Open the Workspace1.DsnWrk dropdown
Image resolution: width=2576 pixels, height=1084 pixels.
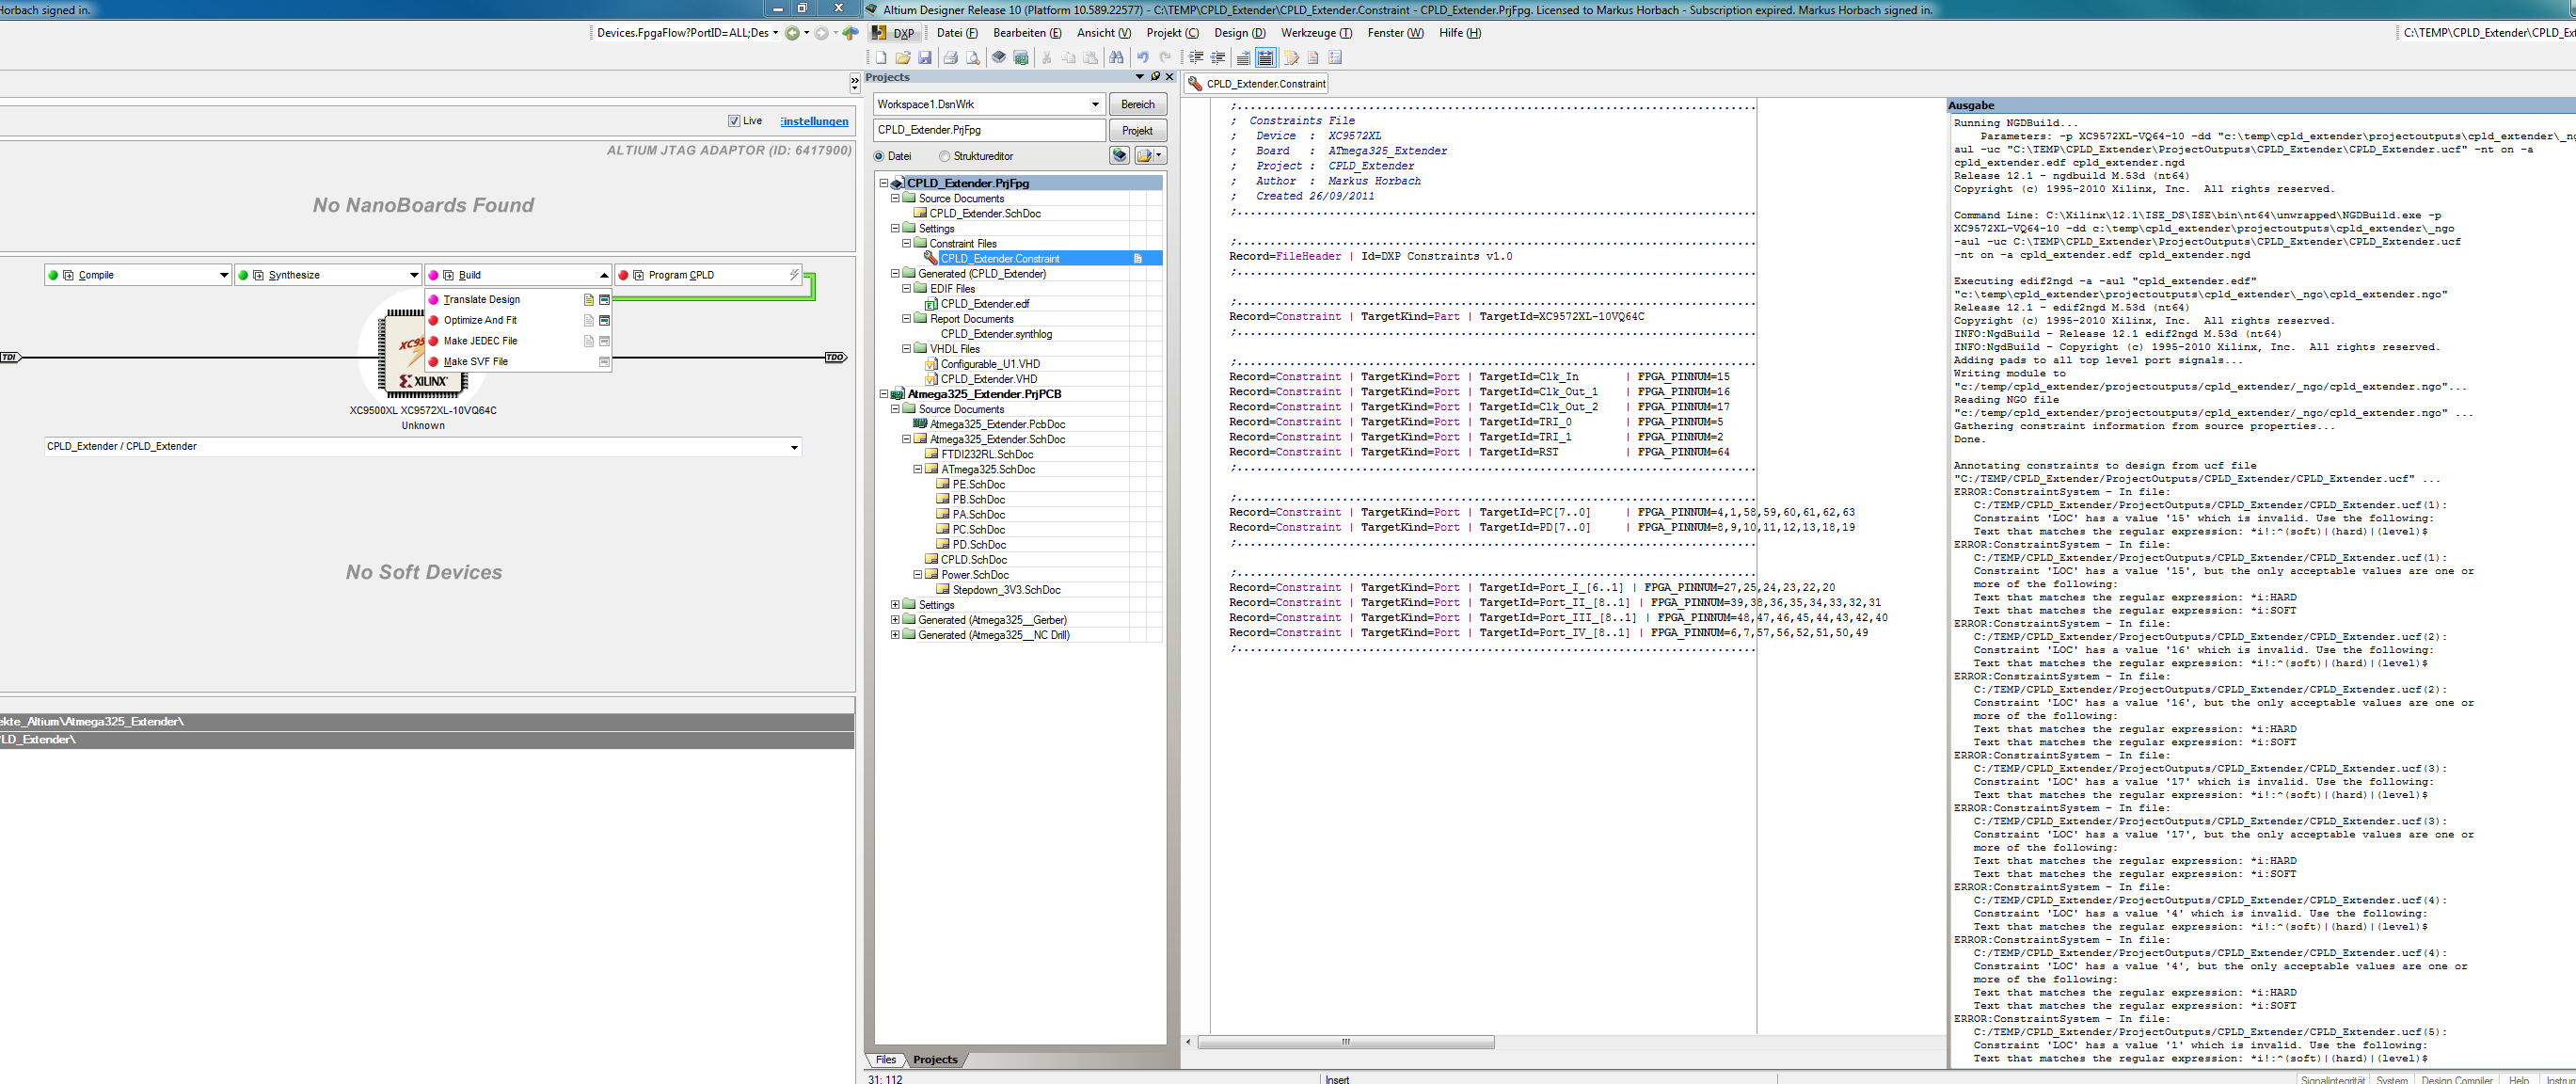pyautogui.click(x=1095, y=104)
